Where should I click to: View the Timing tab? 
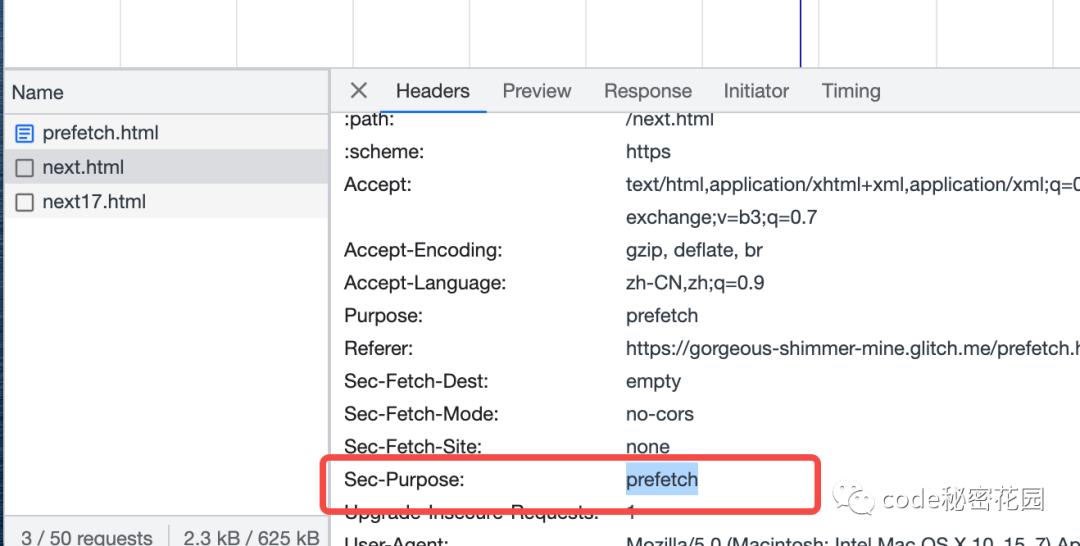tap(850, 91)
